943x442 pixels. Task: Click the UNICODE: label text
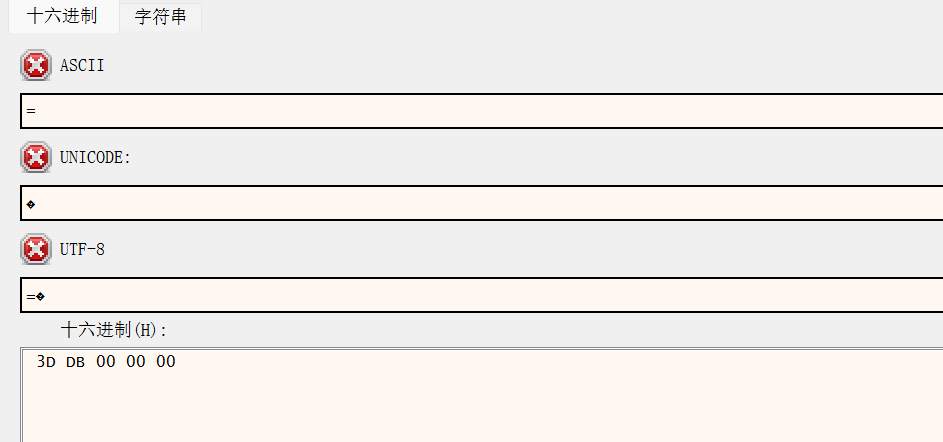96,157
